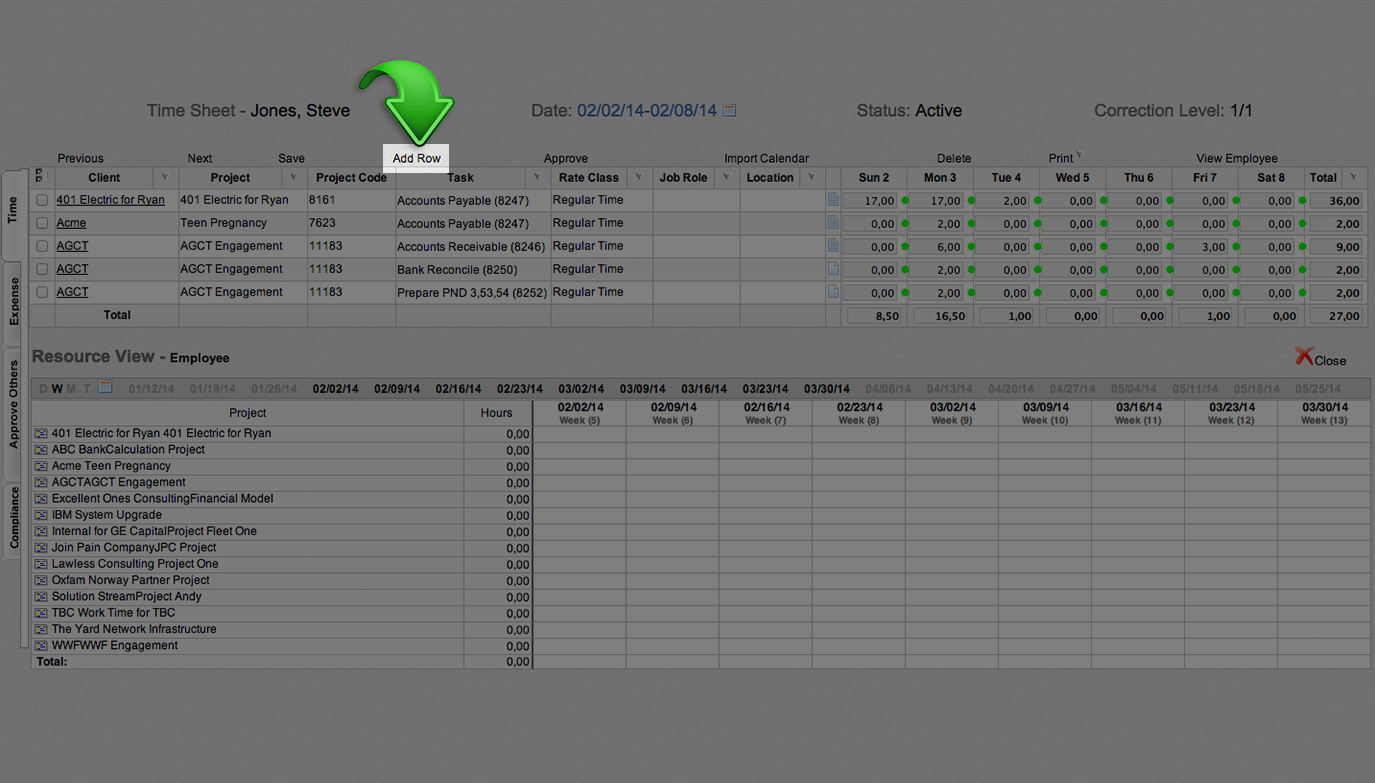Tick the Acme row checkbox
Screen dimensions: 1375x783
(42, 223)
